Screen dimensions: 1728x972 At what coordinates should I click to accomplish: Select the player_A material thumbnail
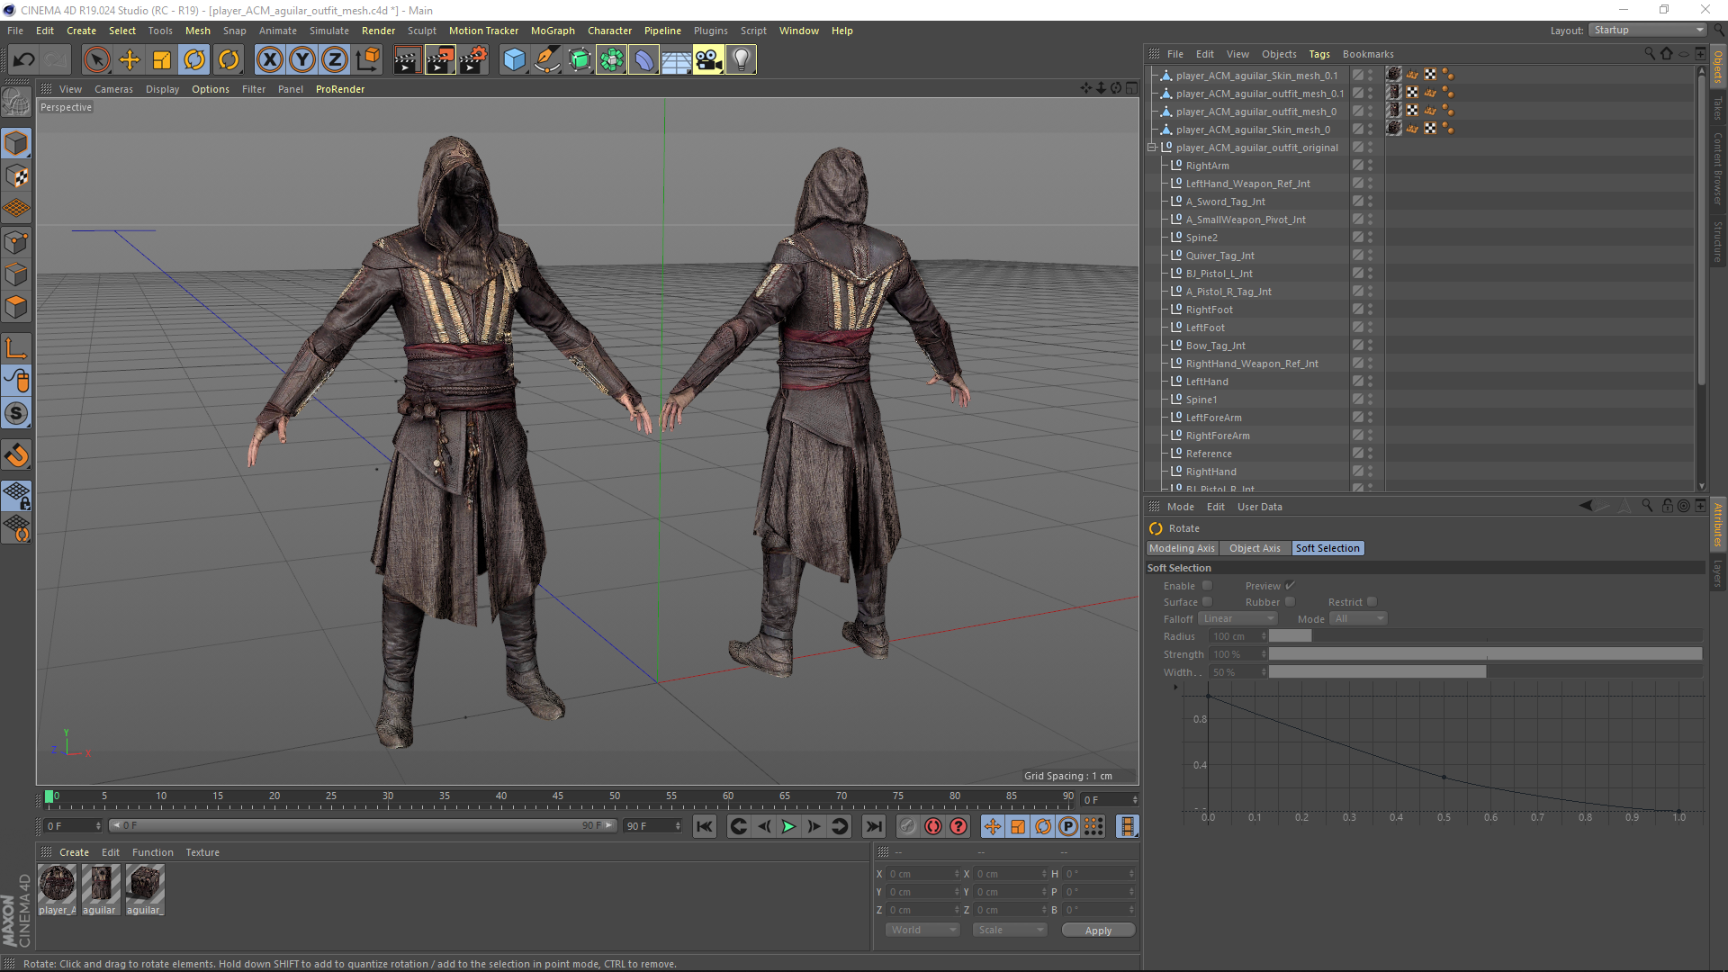coord(57,889)
